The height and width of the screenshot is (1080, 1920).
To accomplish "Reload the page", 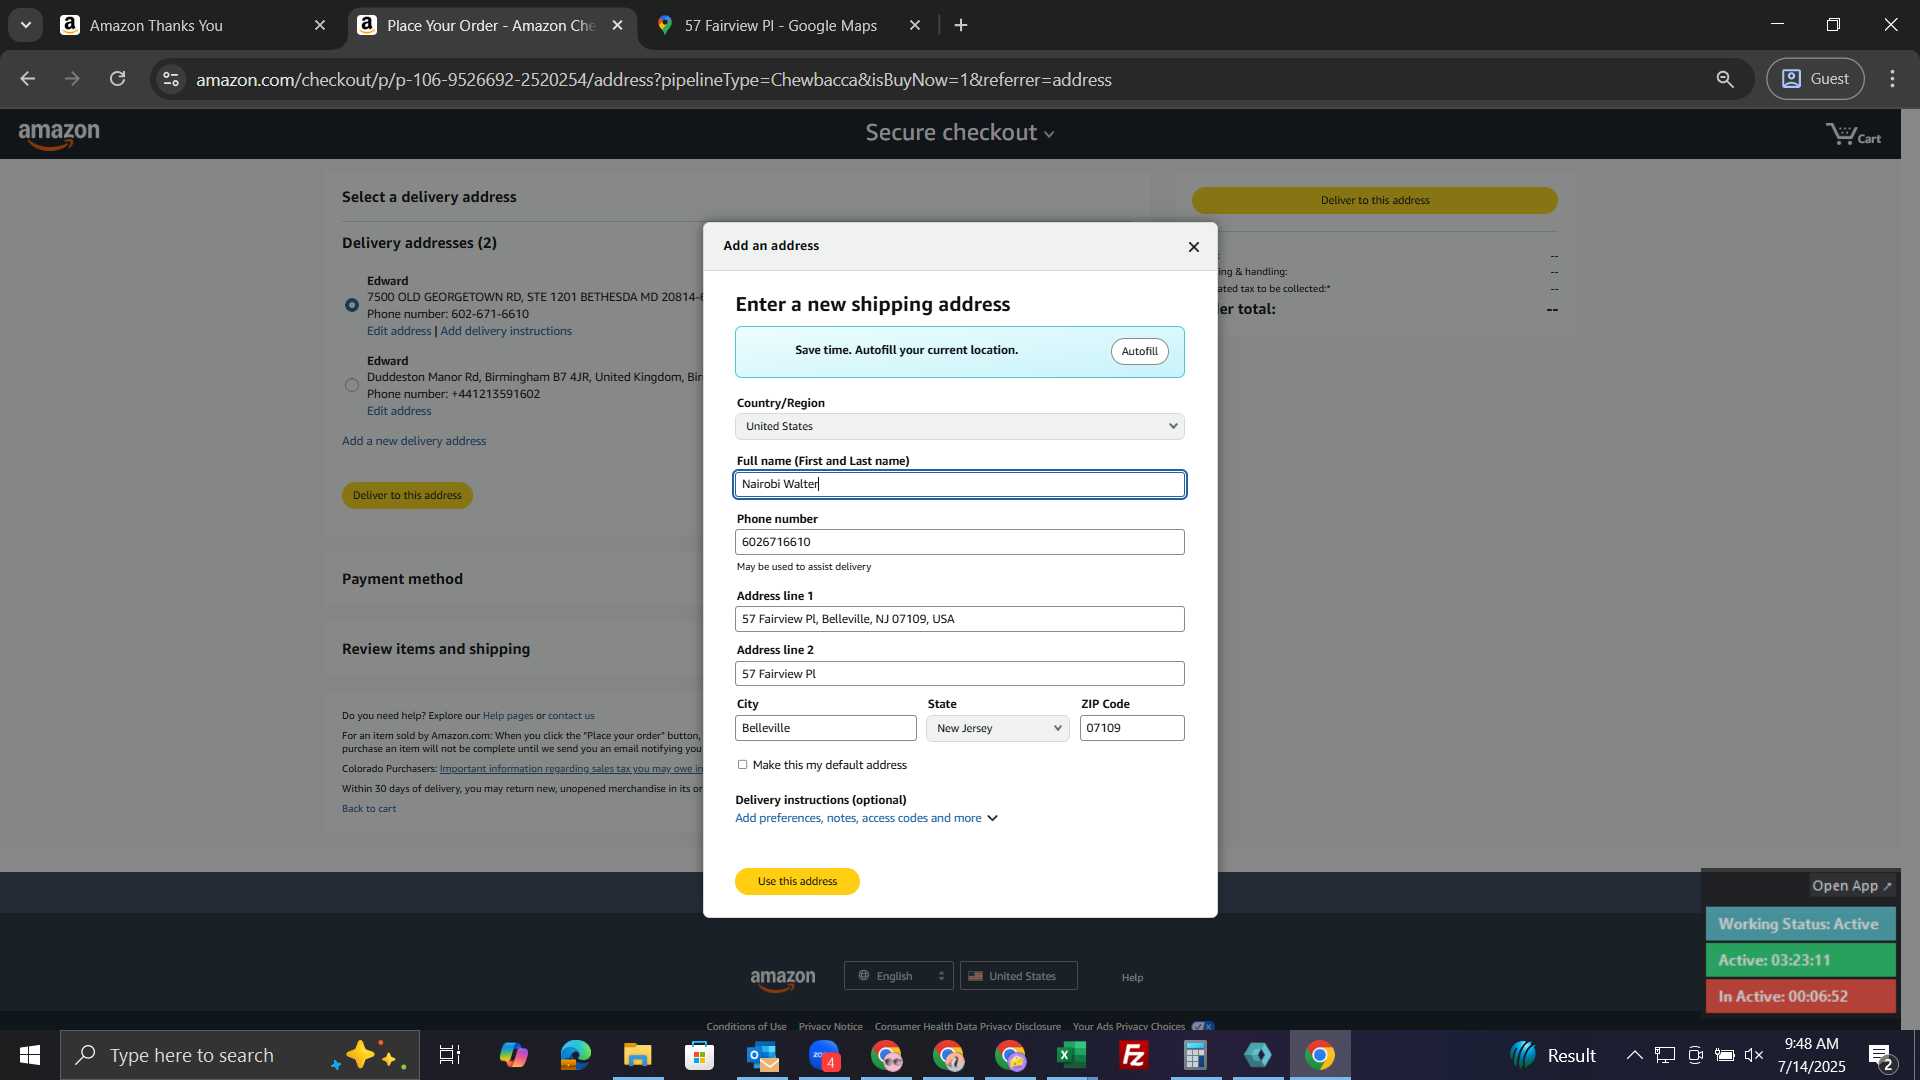I will pos(118,79).
